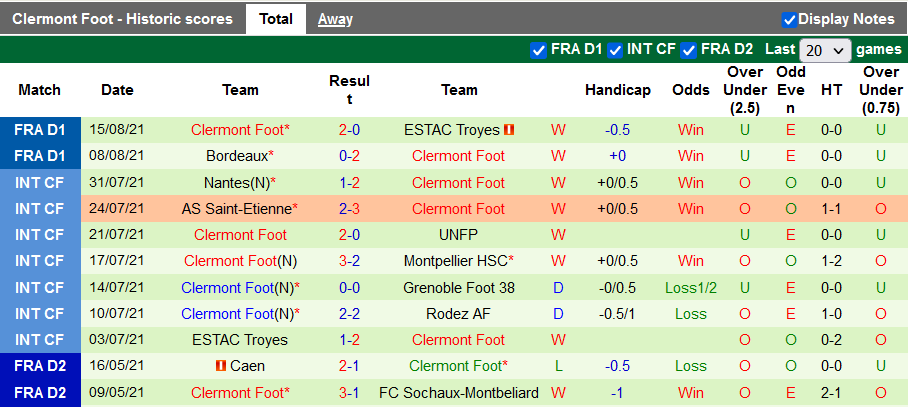Click FC Sochaux-Montbeliard team link
Screen dimensions: 908x407
(459, 392)
